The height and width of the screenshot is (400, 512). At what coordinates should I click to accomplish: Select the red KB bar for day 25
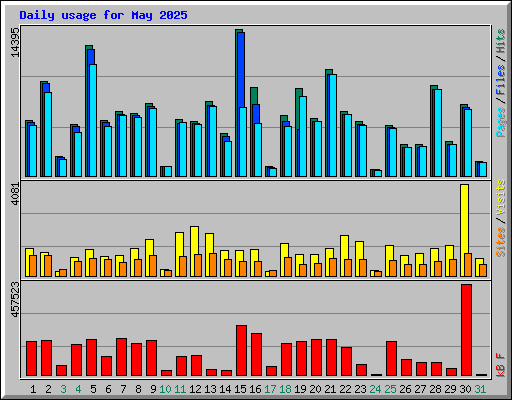391,358
